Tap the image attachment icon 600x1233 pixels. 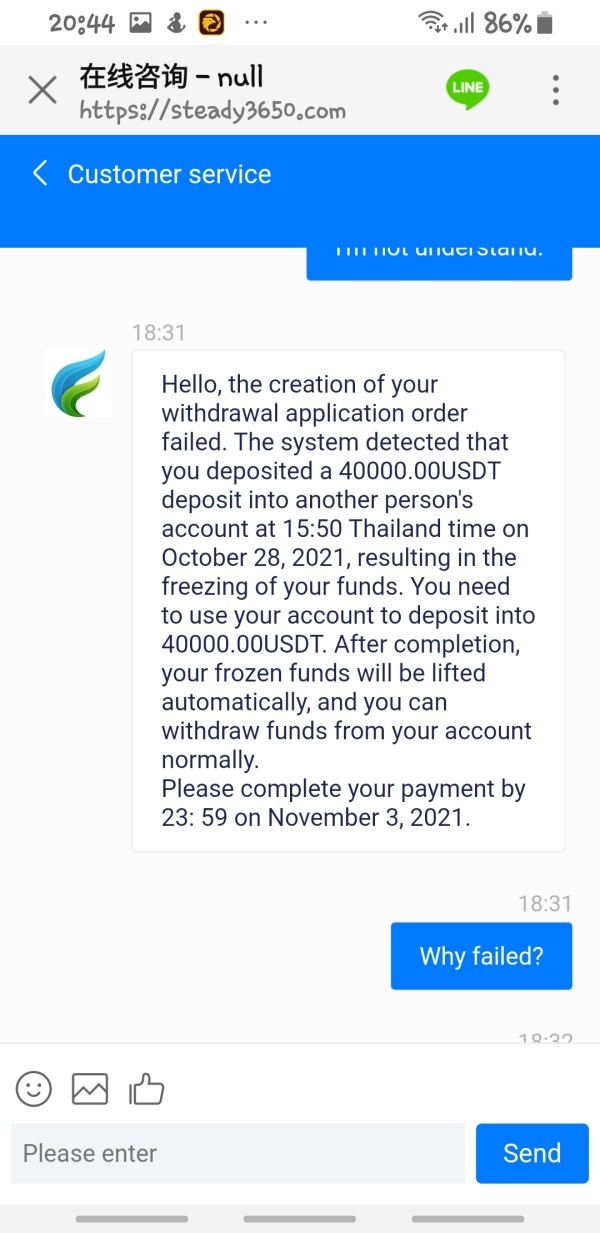click(90, 1088)
